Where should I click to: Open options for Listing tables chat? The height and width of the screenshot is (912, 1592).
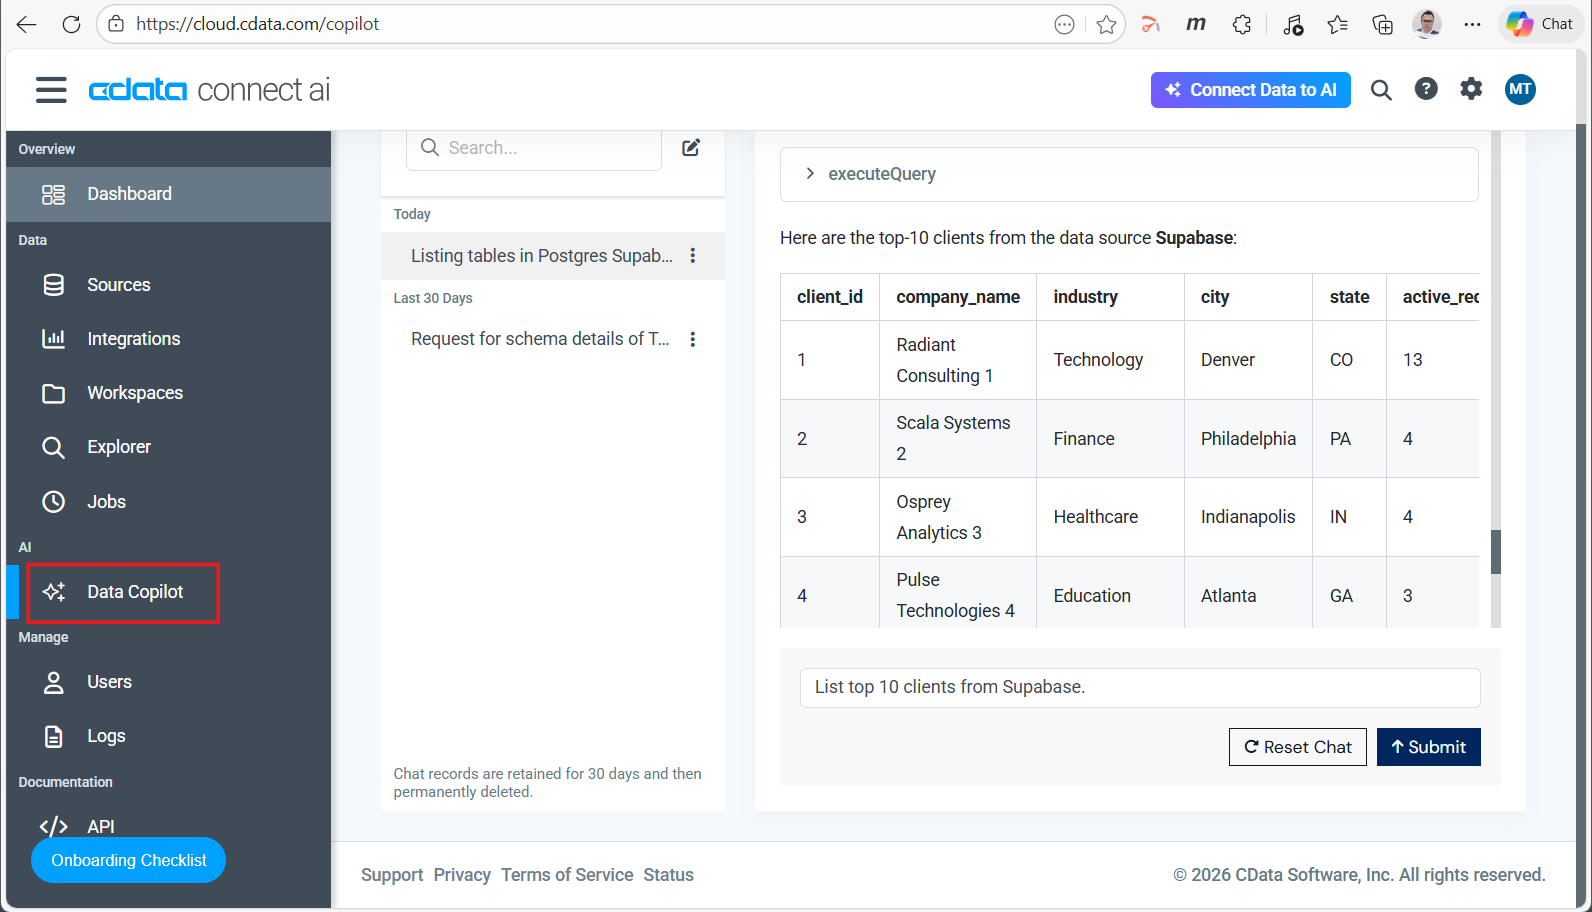pos(693,256)
